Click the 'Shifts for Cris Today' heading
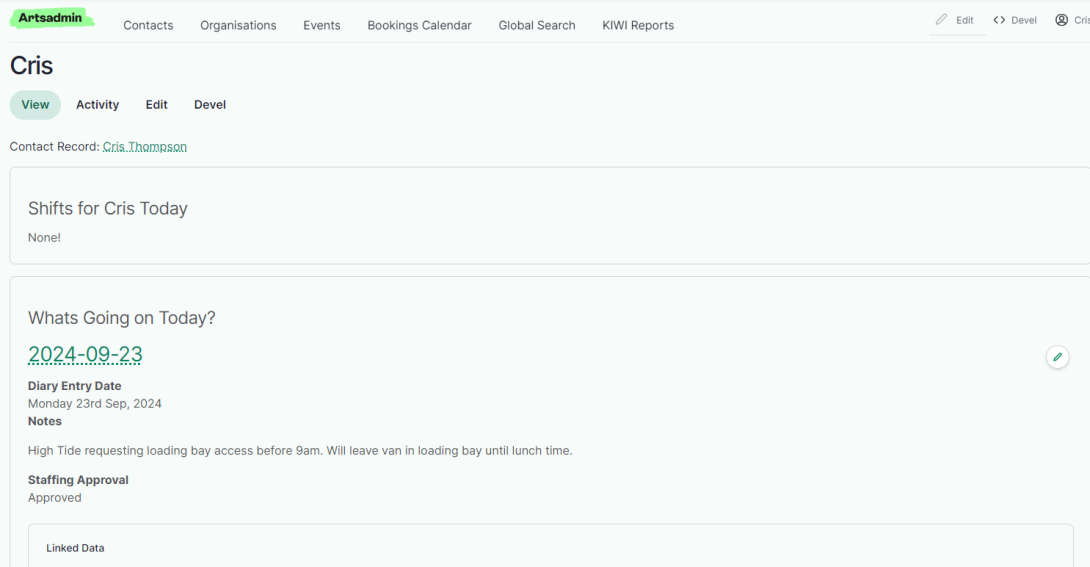The image size is (1090, 567). [x=108, y=208]
